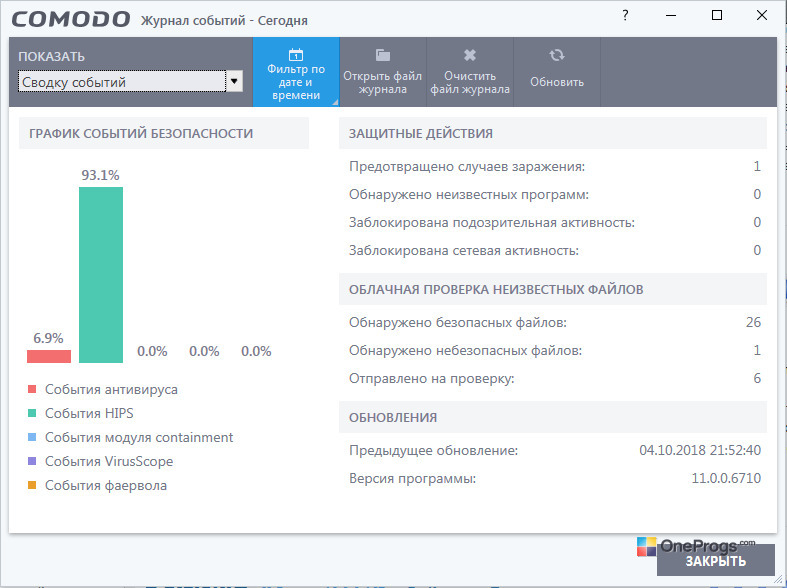The image size is (787, 588).
Task: Click version number 11.0.0.6710
Action: (726, 478)
